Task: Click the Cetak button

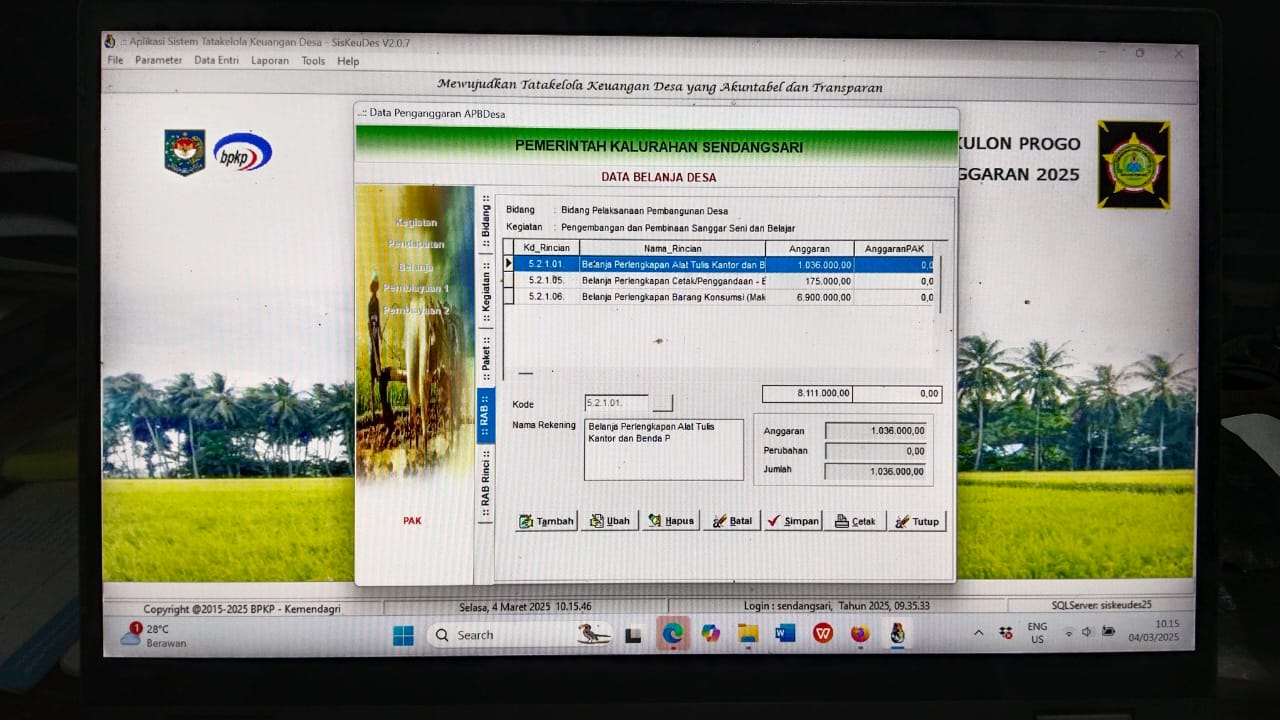Action: (854, 521)
